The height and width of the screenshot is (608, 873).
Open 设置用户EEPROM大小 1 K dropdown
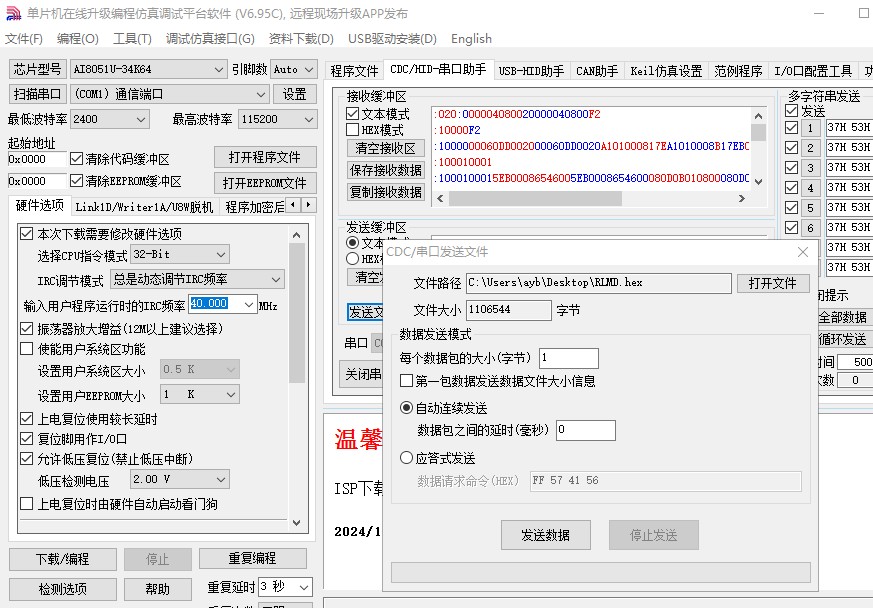[x=200, y=394]
